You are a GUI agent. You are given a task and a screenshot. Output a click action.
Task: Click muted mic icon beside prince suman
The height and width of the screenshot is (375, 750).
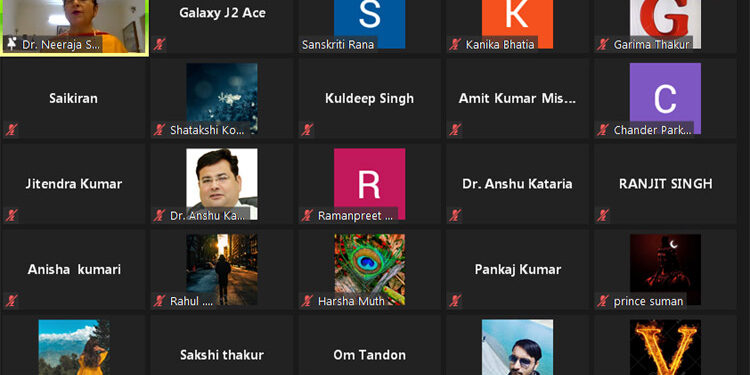pyautogui.click(x=603, y=301)
